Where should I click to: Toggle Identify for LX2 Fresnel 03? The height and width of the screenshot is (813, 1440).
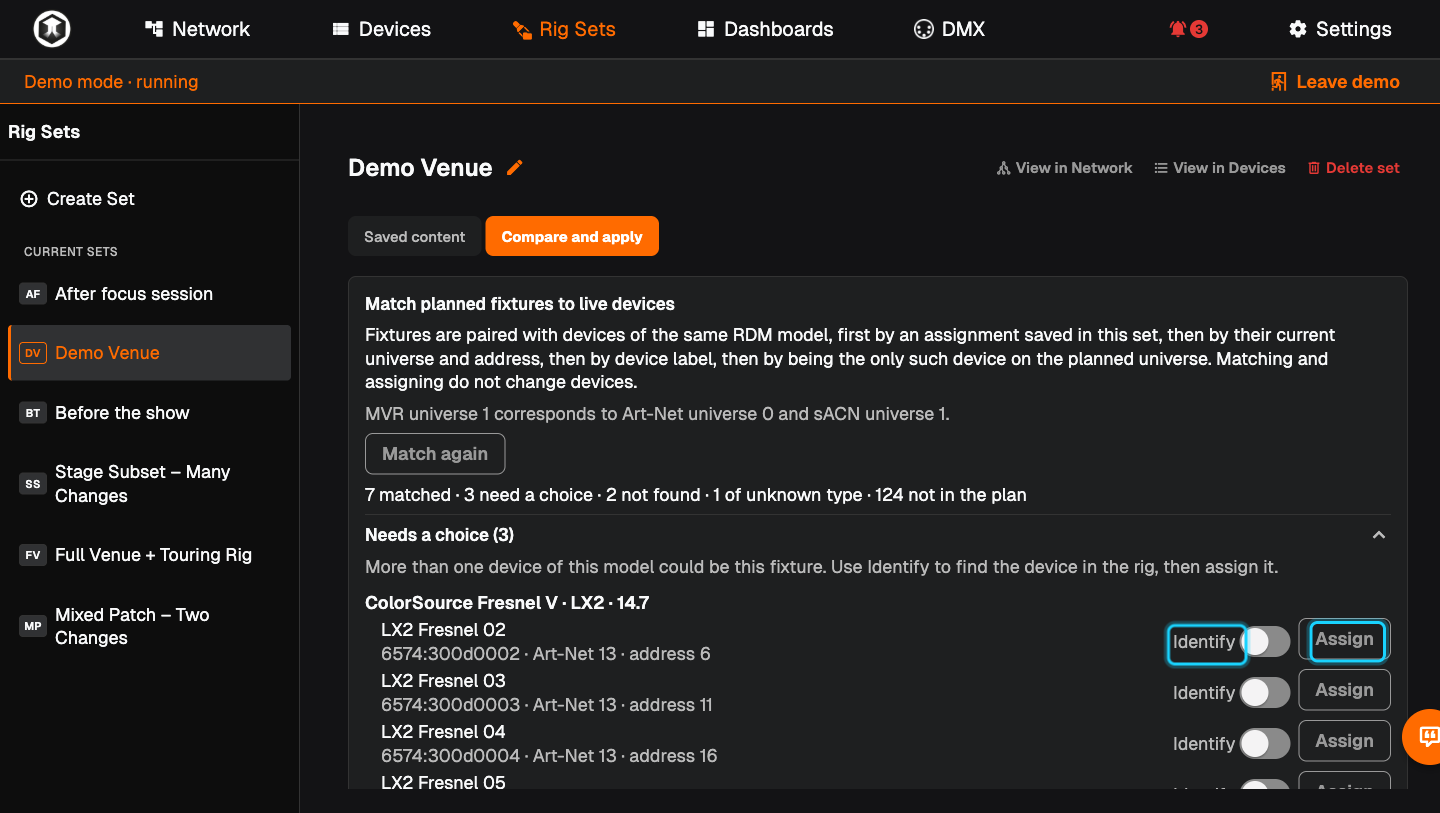click(1265, 692)
